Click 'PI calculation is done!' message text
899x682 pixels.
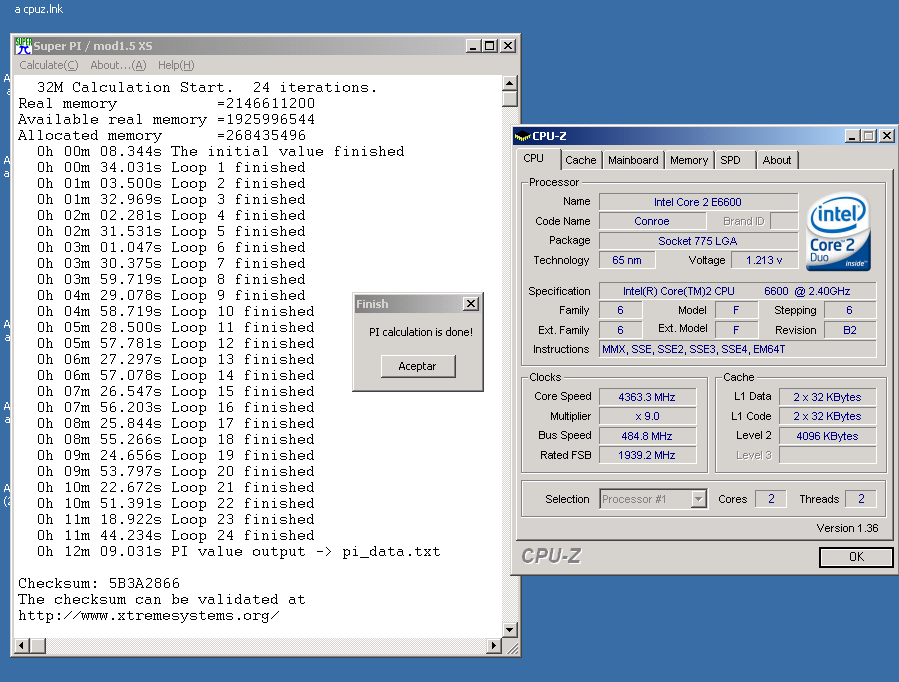tap(421, 332)
